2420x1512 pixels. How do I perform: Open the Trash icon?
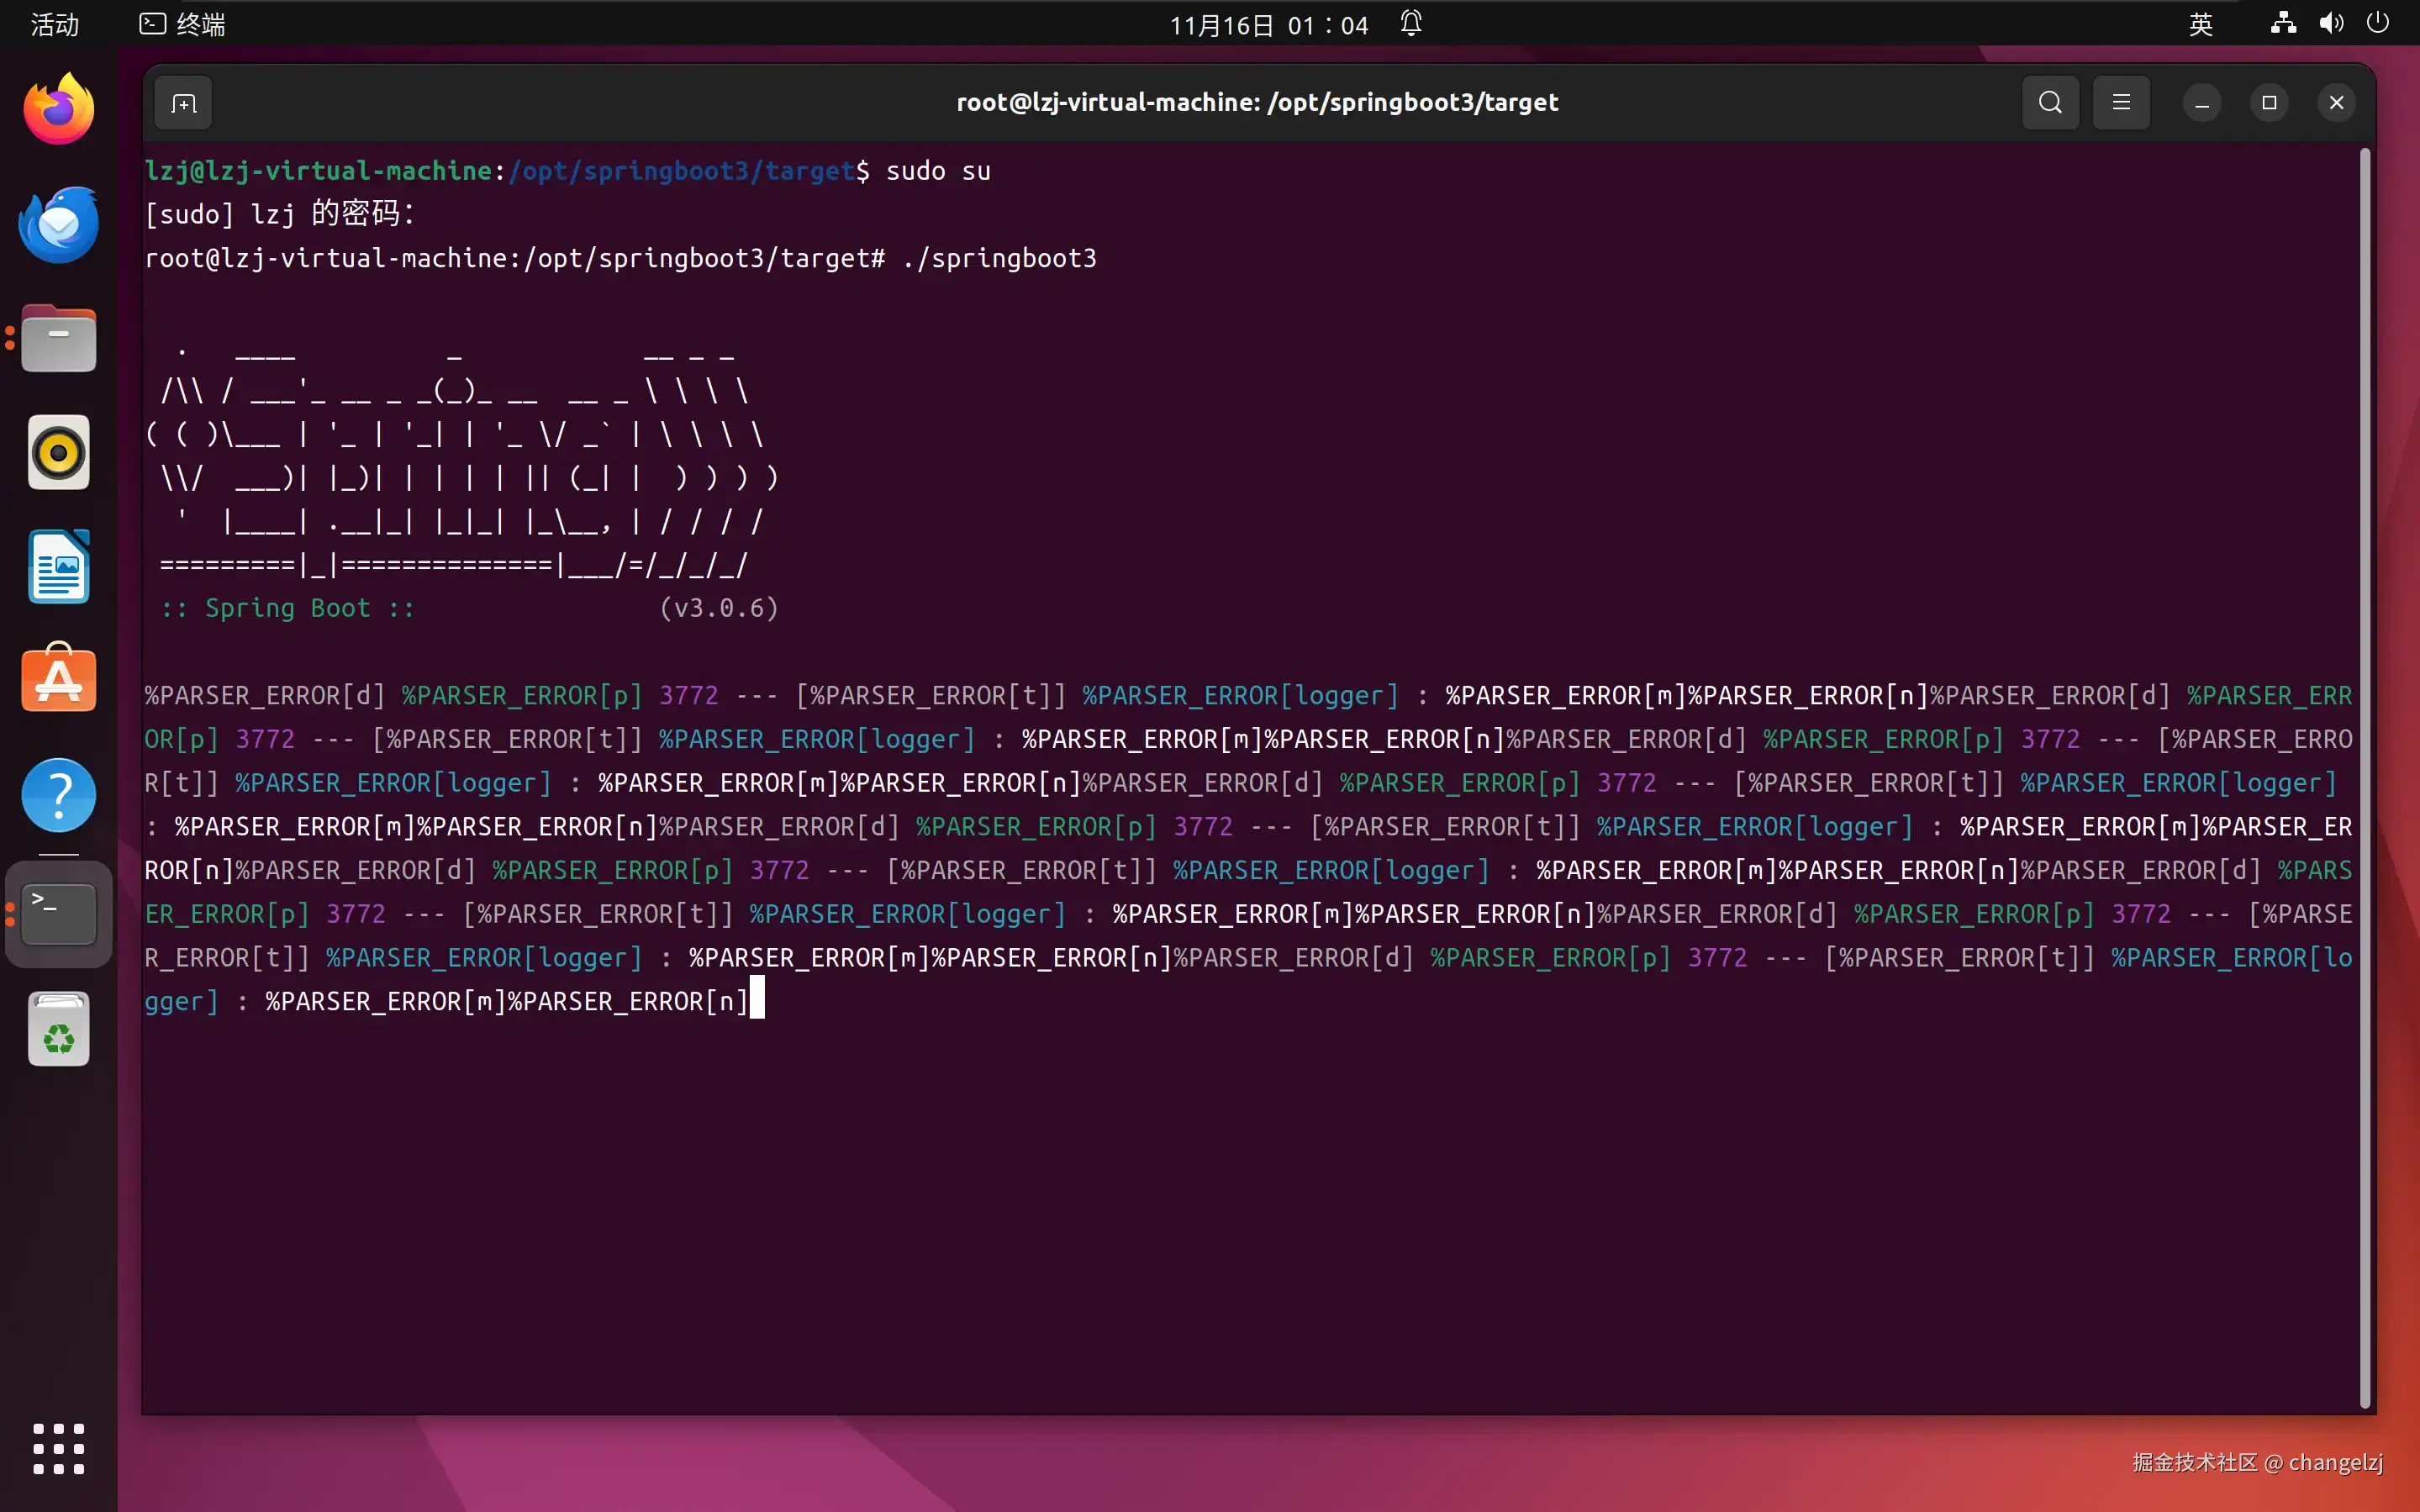[x=59, y=1030]
